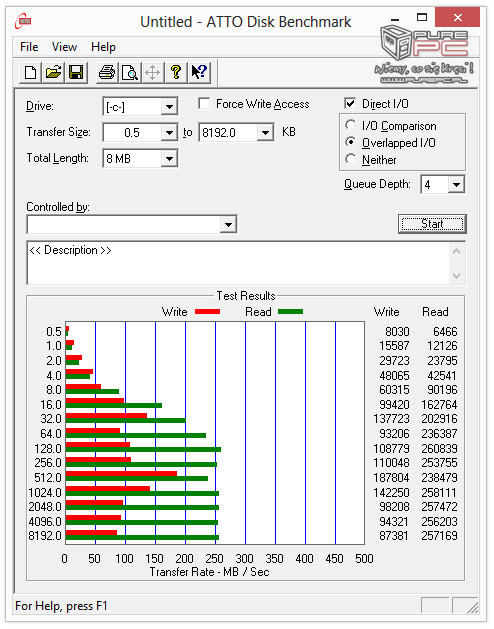The width and height of the screenshot is (494, 629).
Task: Click the green read bar for 128.0
Action: pyautogui.click(x=143, y=449)
